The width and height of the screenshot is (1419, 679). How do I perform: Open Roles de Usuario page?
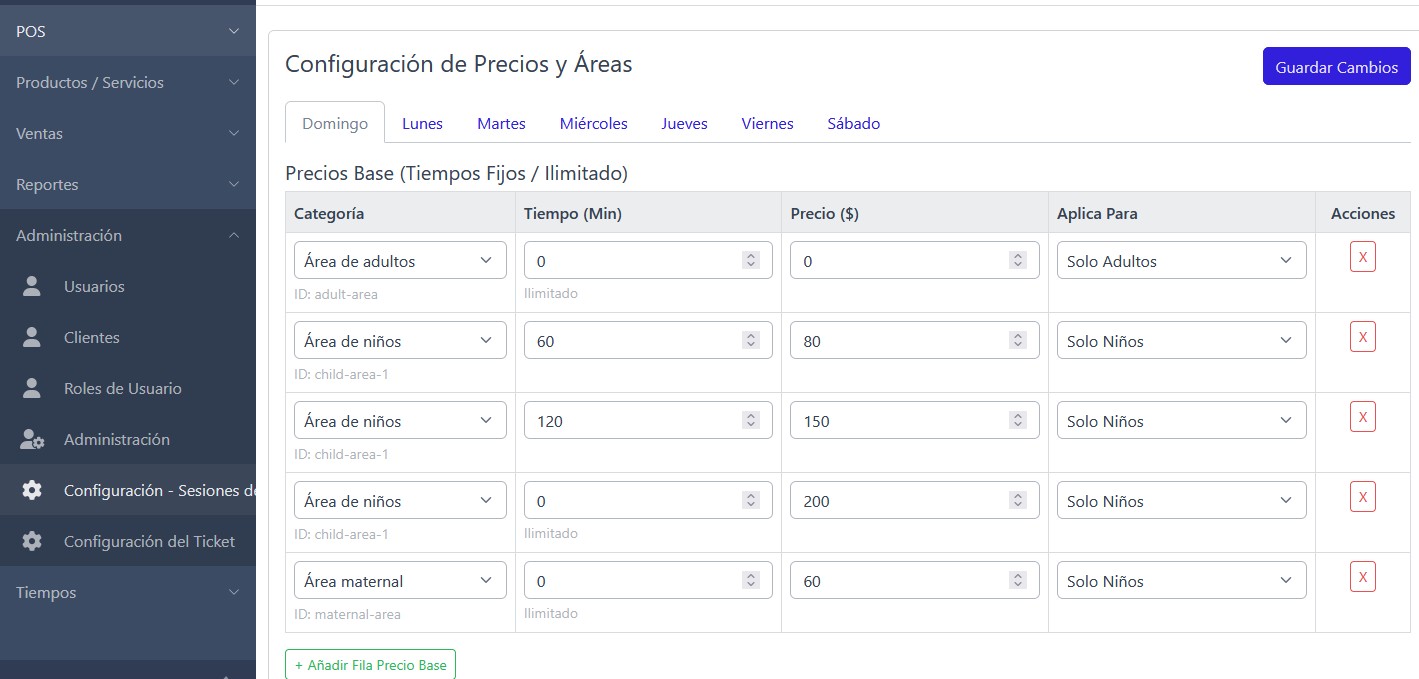tap(128, 388)
